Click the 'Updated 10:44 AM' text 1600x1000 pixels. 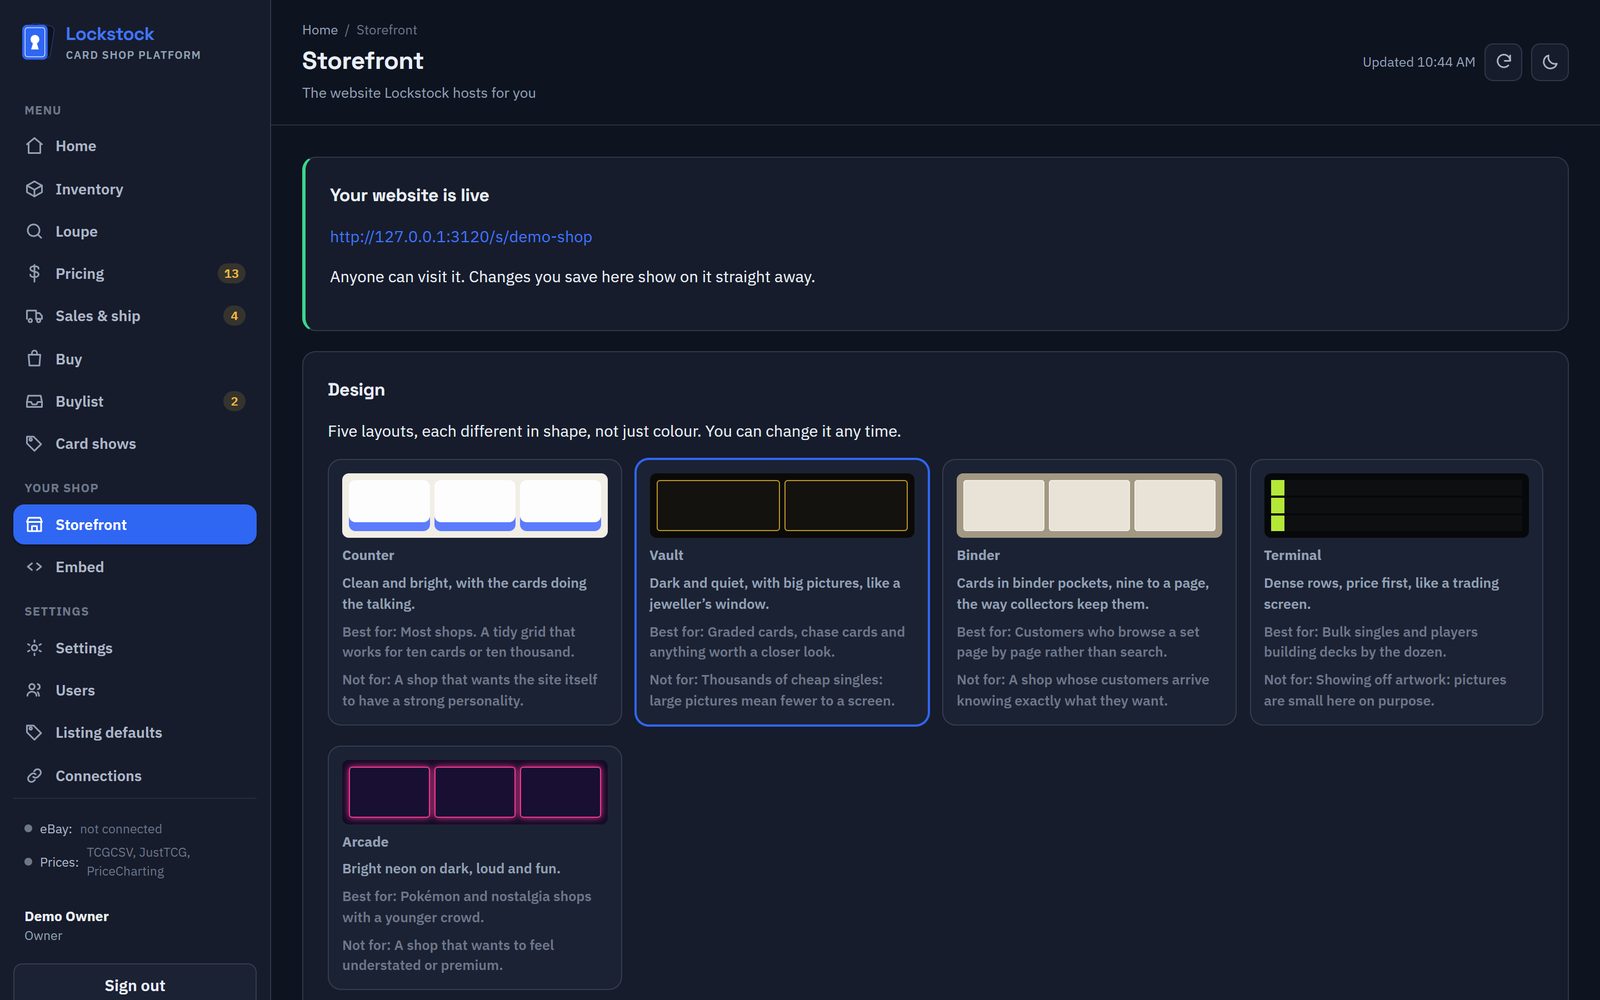point(1419,62)
